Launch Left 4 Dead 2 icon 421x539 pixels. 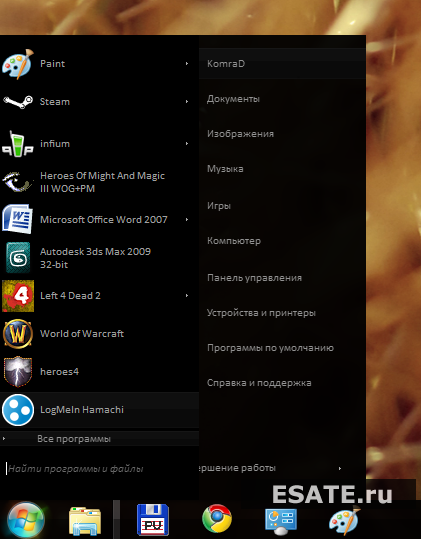(18, 296)
